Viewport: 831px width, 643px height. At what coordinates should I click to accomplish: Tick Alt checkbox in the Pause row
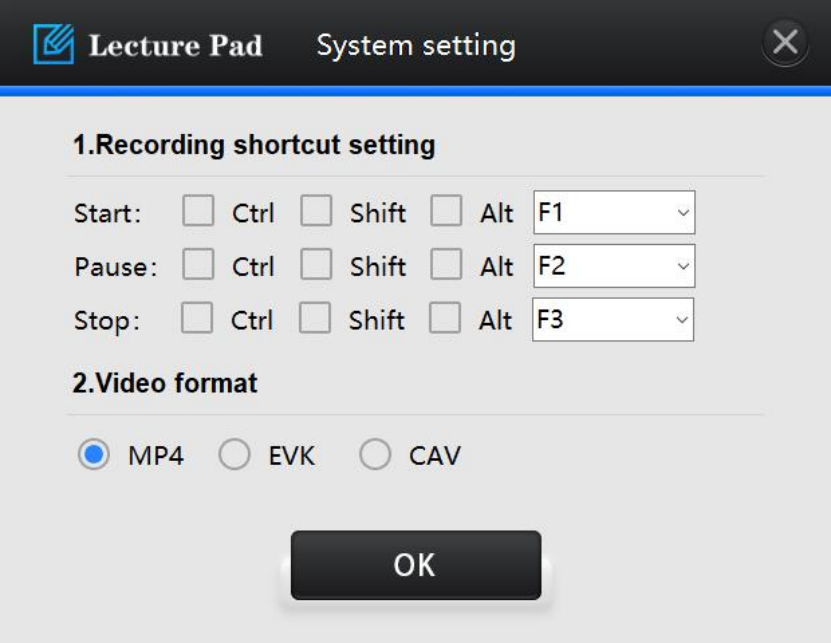[446, 264]
